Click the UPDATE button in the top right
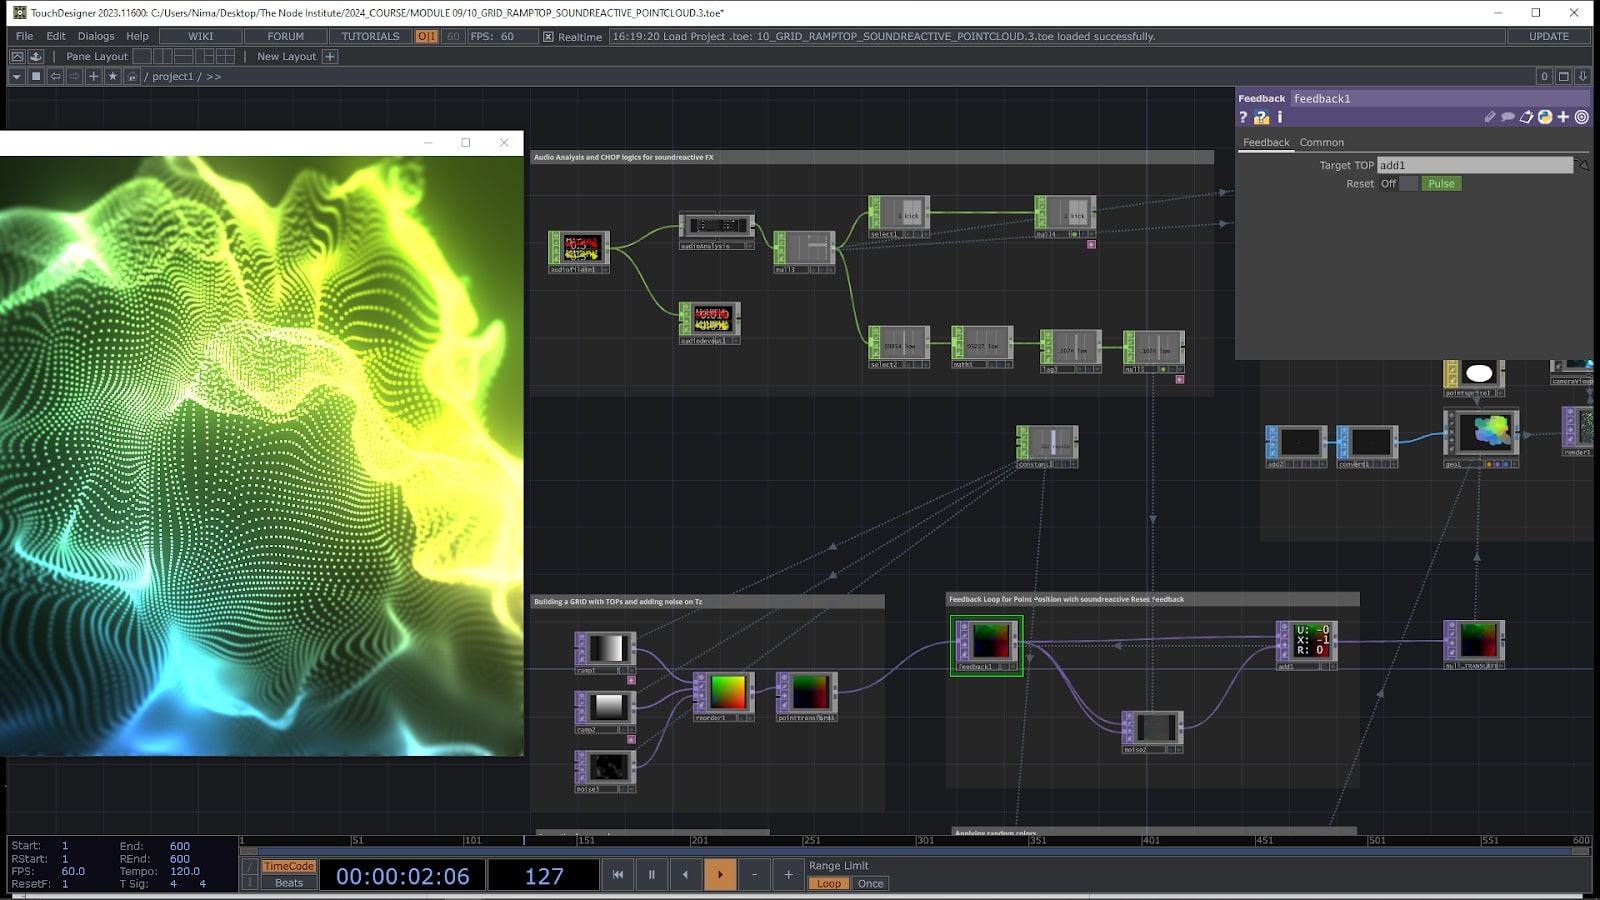1600x900 pixels. [x=1548, y=36]
